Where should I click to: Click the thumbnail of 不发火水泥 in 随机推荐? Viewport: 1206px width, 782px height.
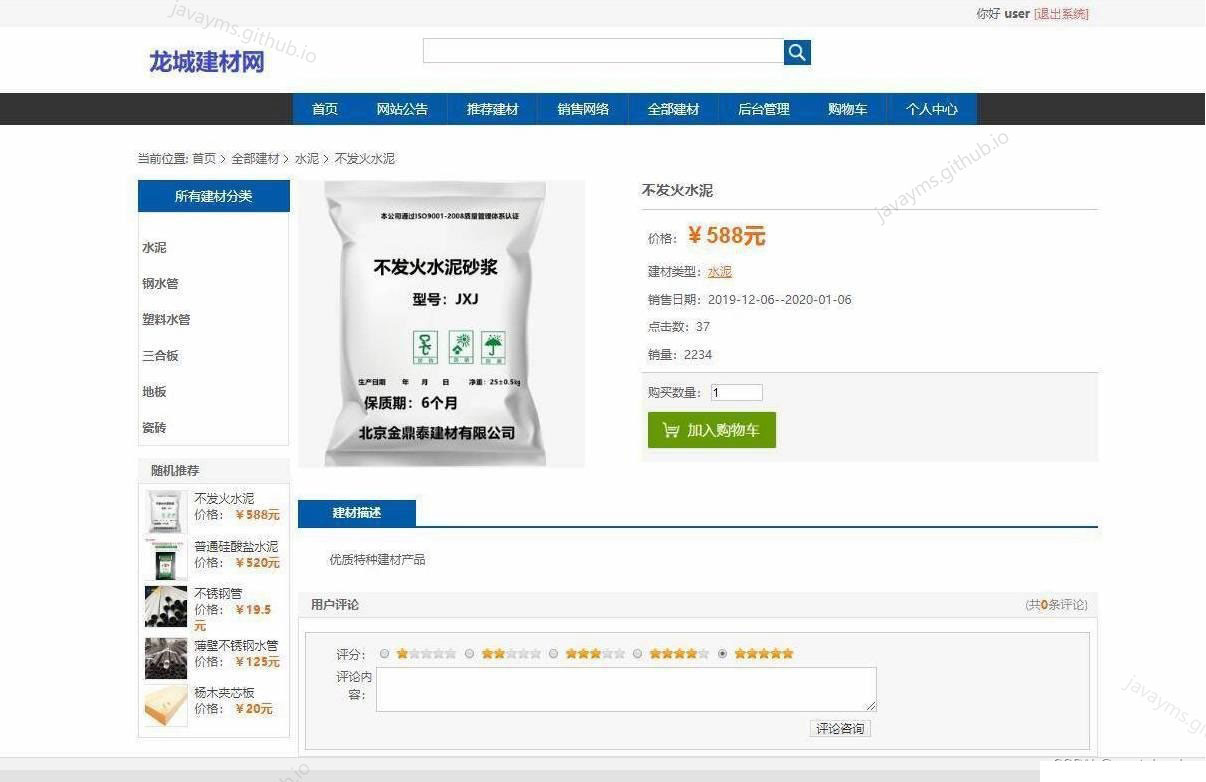[165, 510]
